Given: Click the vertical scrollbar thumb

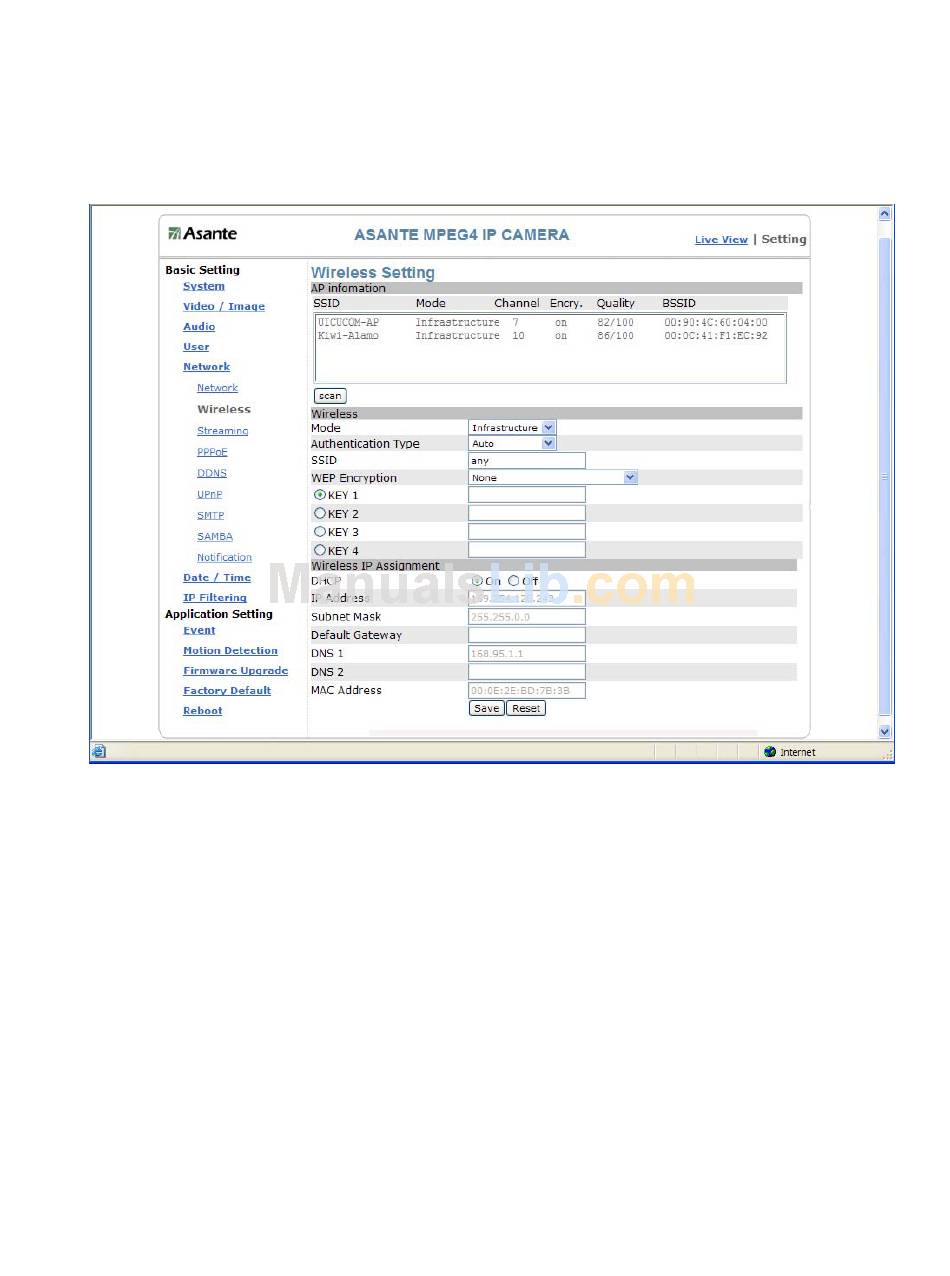Looking at the screenshot, I should pyautogui.click(x=884, y=477).
